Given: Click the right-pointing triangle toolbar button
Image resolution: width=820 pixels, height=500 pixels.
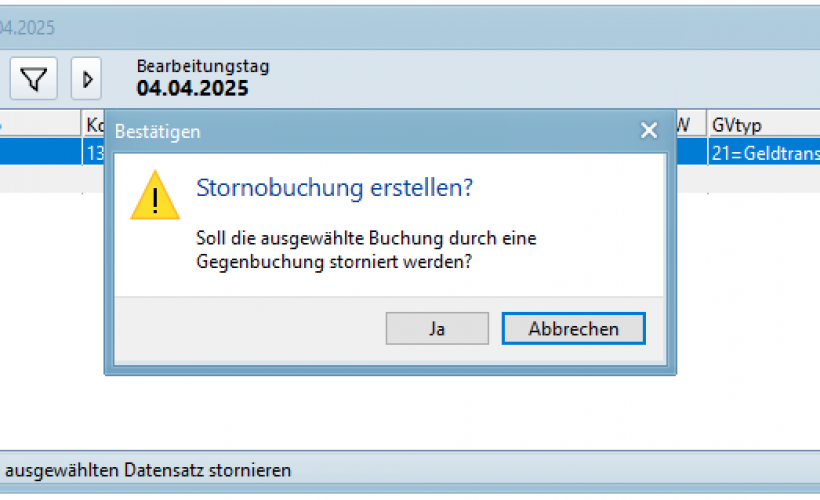Looking at the screenshot, I should (87, 78).
